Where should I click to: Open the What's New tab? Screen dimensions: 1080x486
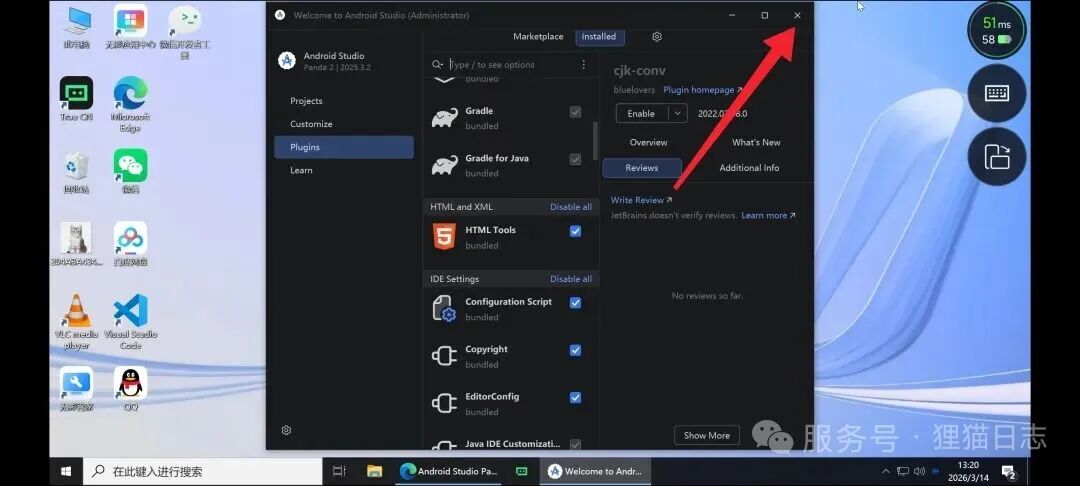coord(756,142)
